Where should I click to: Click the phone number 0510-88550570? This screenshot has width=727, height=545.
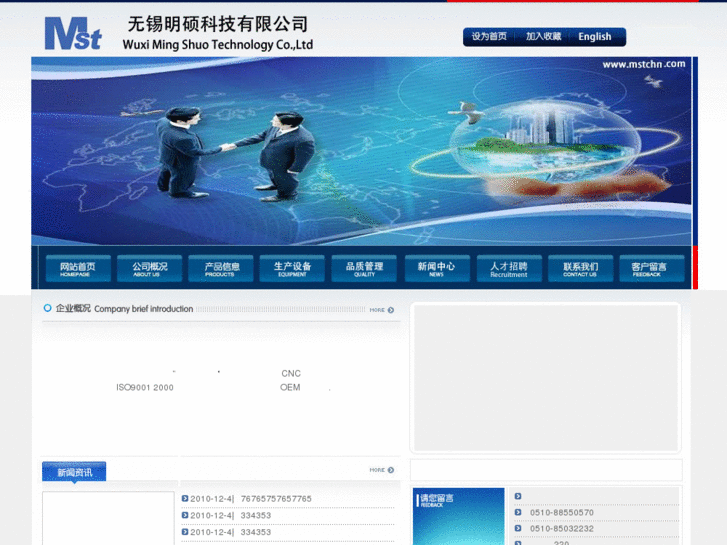(561, 513)
